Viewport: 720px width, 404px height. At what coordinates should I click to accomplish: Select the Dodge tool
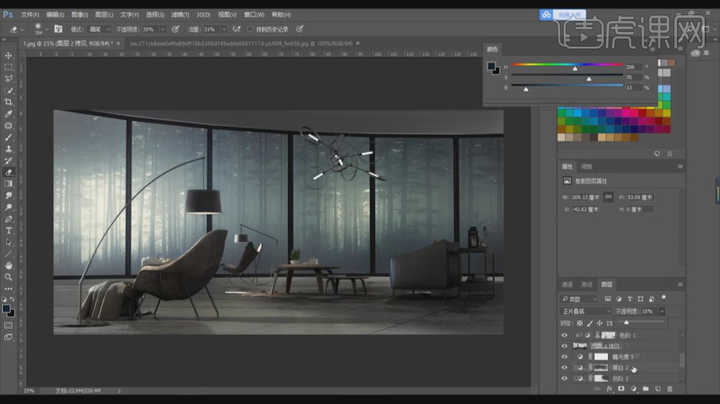coord(8,207)
